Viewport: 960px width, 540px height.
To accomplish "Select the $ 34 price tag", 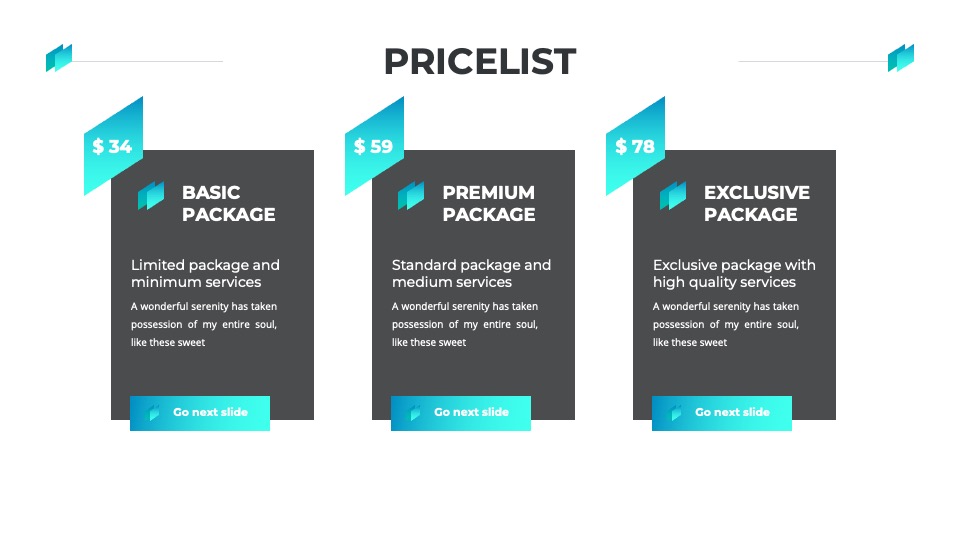I will [113, 146].
